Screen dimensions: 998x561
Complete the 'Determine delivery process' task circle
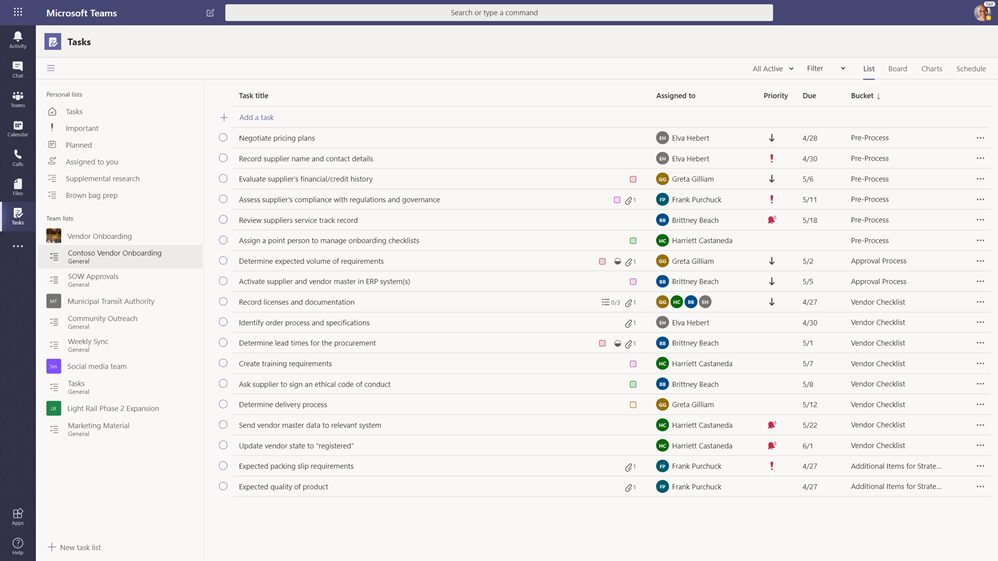223,404
